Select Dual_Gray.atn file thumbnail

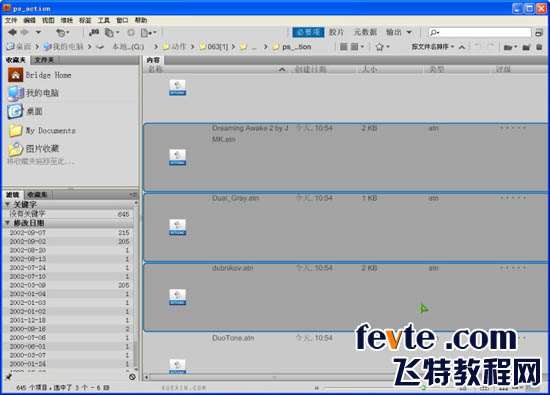(x=178, y=227)
